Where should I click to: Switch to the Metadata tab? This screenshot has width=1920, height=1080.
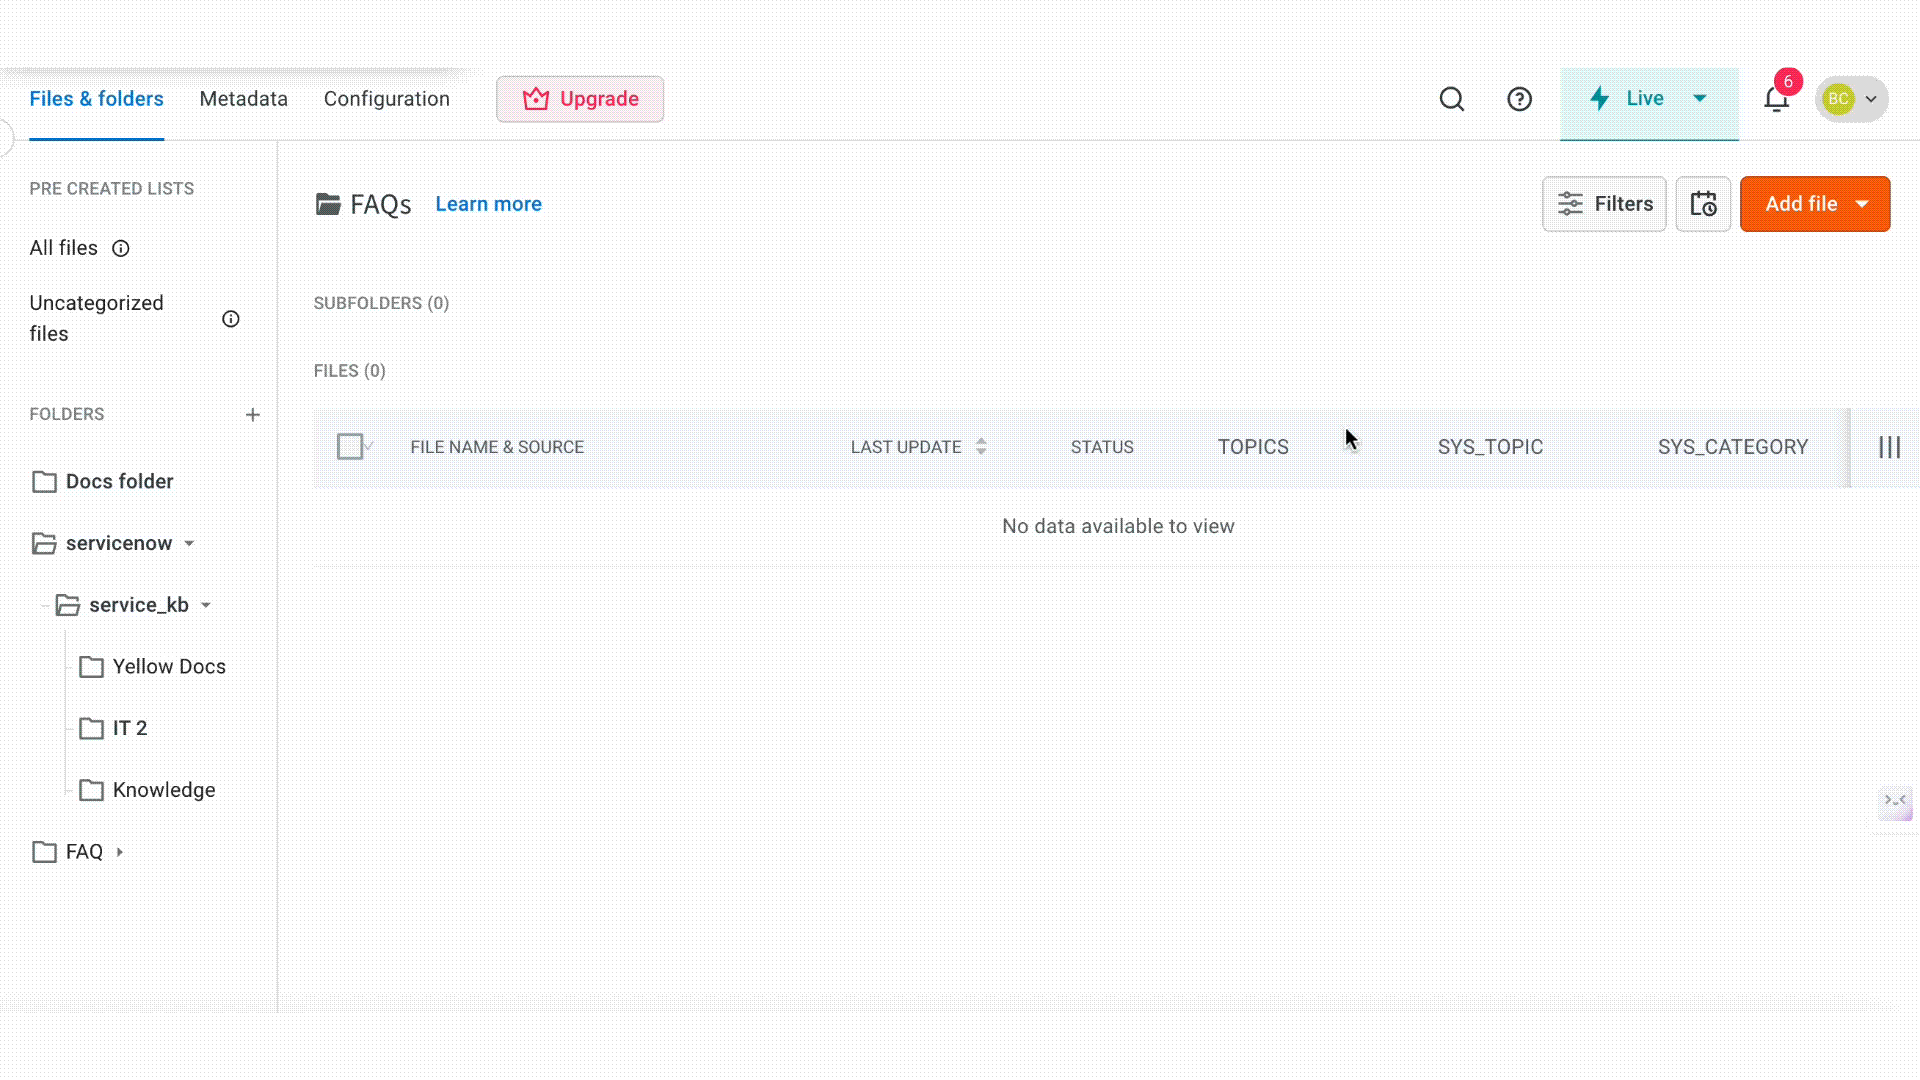click(x=243, y=99)
